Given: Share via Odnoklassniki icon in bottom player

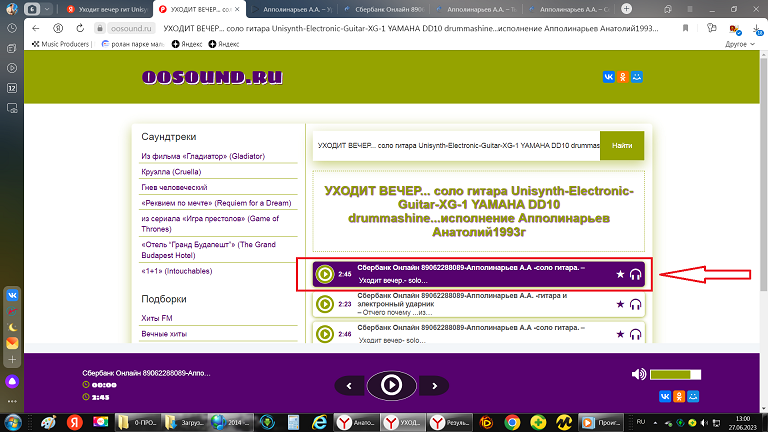Looking at the screenshot, I should click(679, 396).
